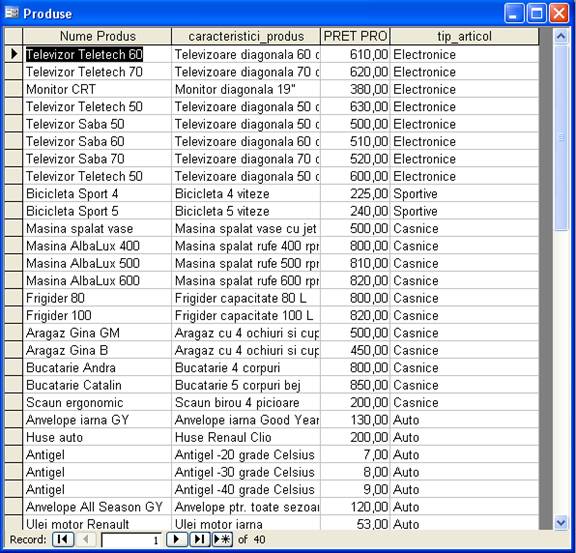Screen dimensions: 576x553
Task: Click price cell '130,00'
Action: [x=355, y=420]
